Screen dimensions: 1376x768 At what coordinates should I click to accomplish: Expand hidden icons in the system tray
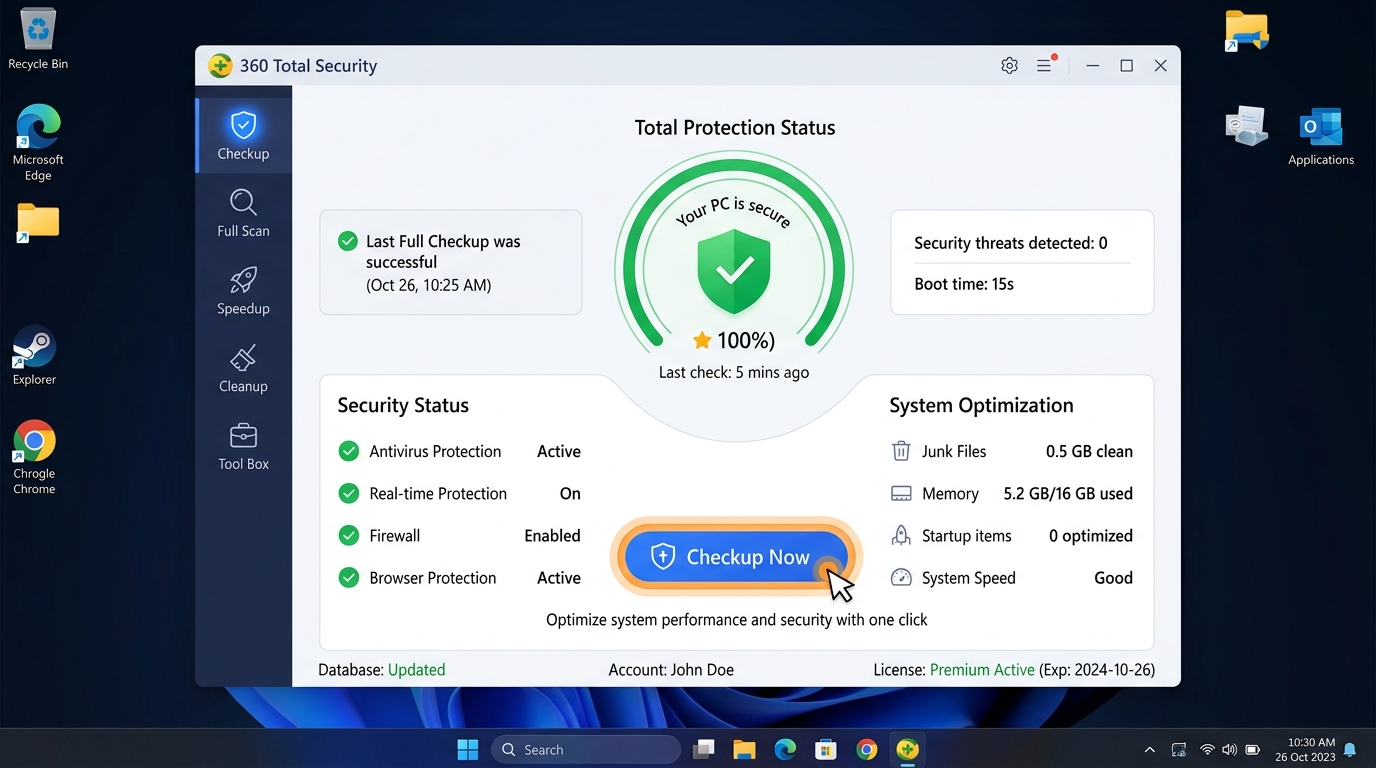(1149, 748)
